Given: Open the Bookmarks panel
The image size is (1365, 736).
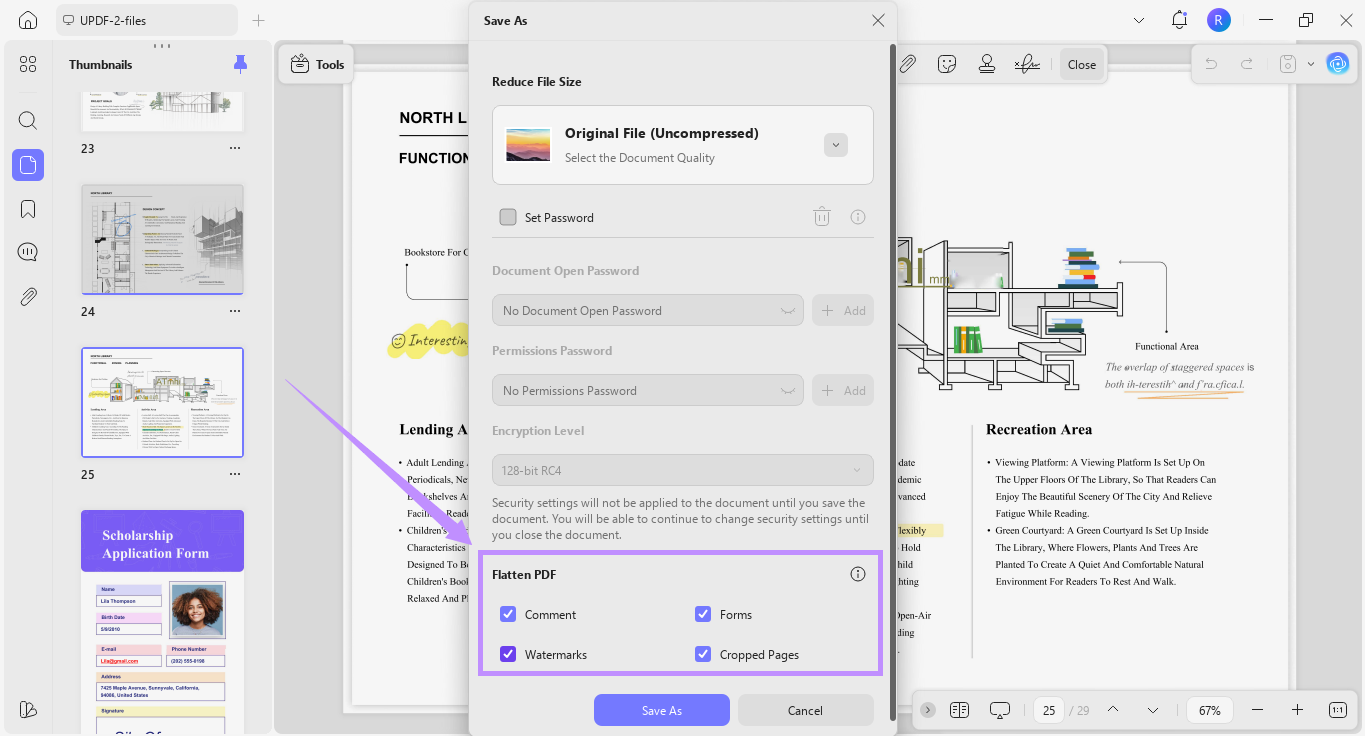Looking at the screenshot, I should [27, 208].
